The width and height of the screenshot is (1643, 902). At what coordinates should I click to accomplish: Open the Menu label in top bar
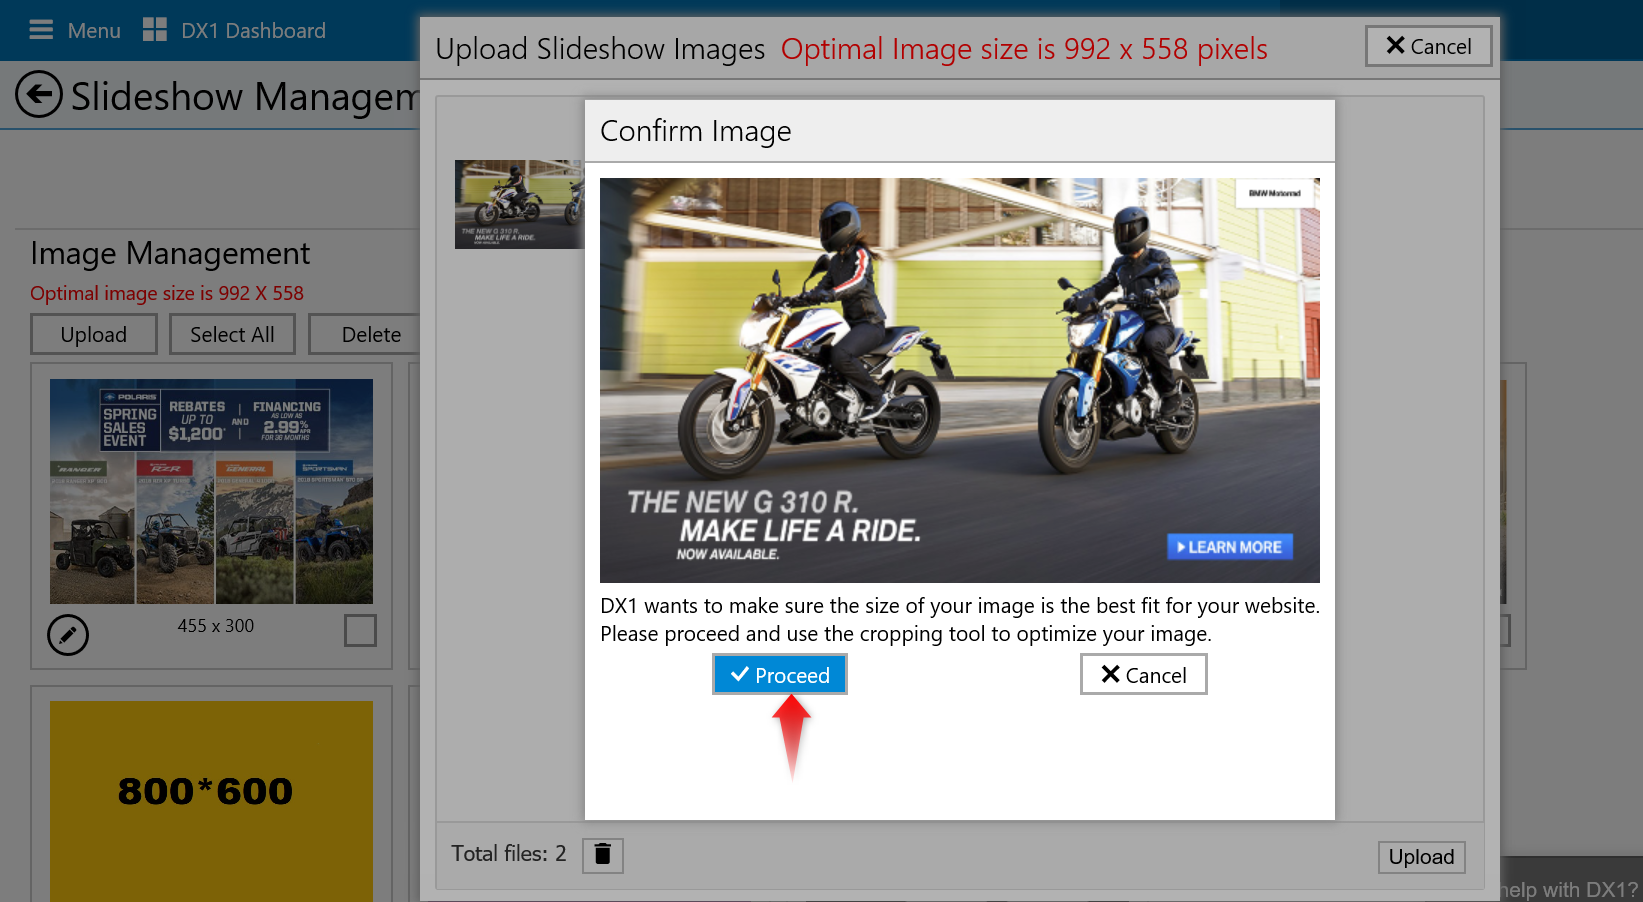coord(94,31)
